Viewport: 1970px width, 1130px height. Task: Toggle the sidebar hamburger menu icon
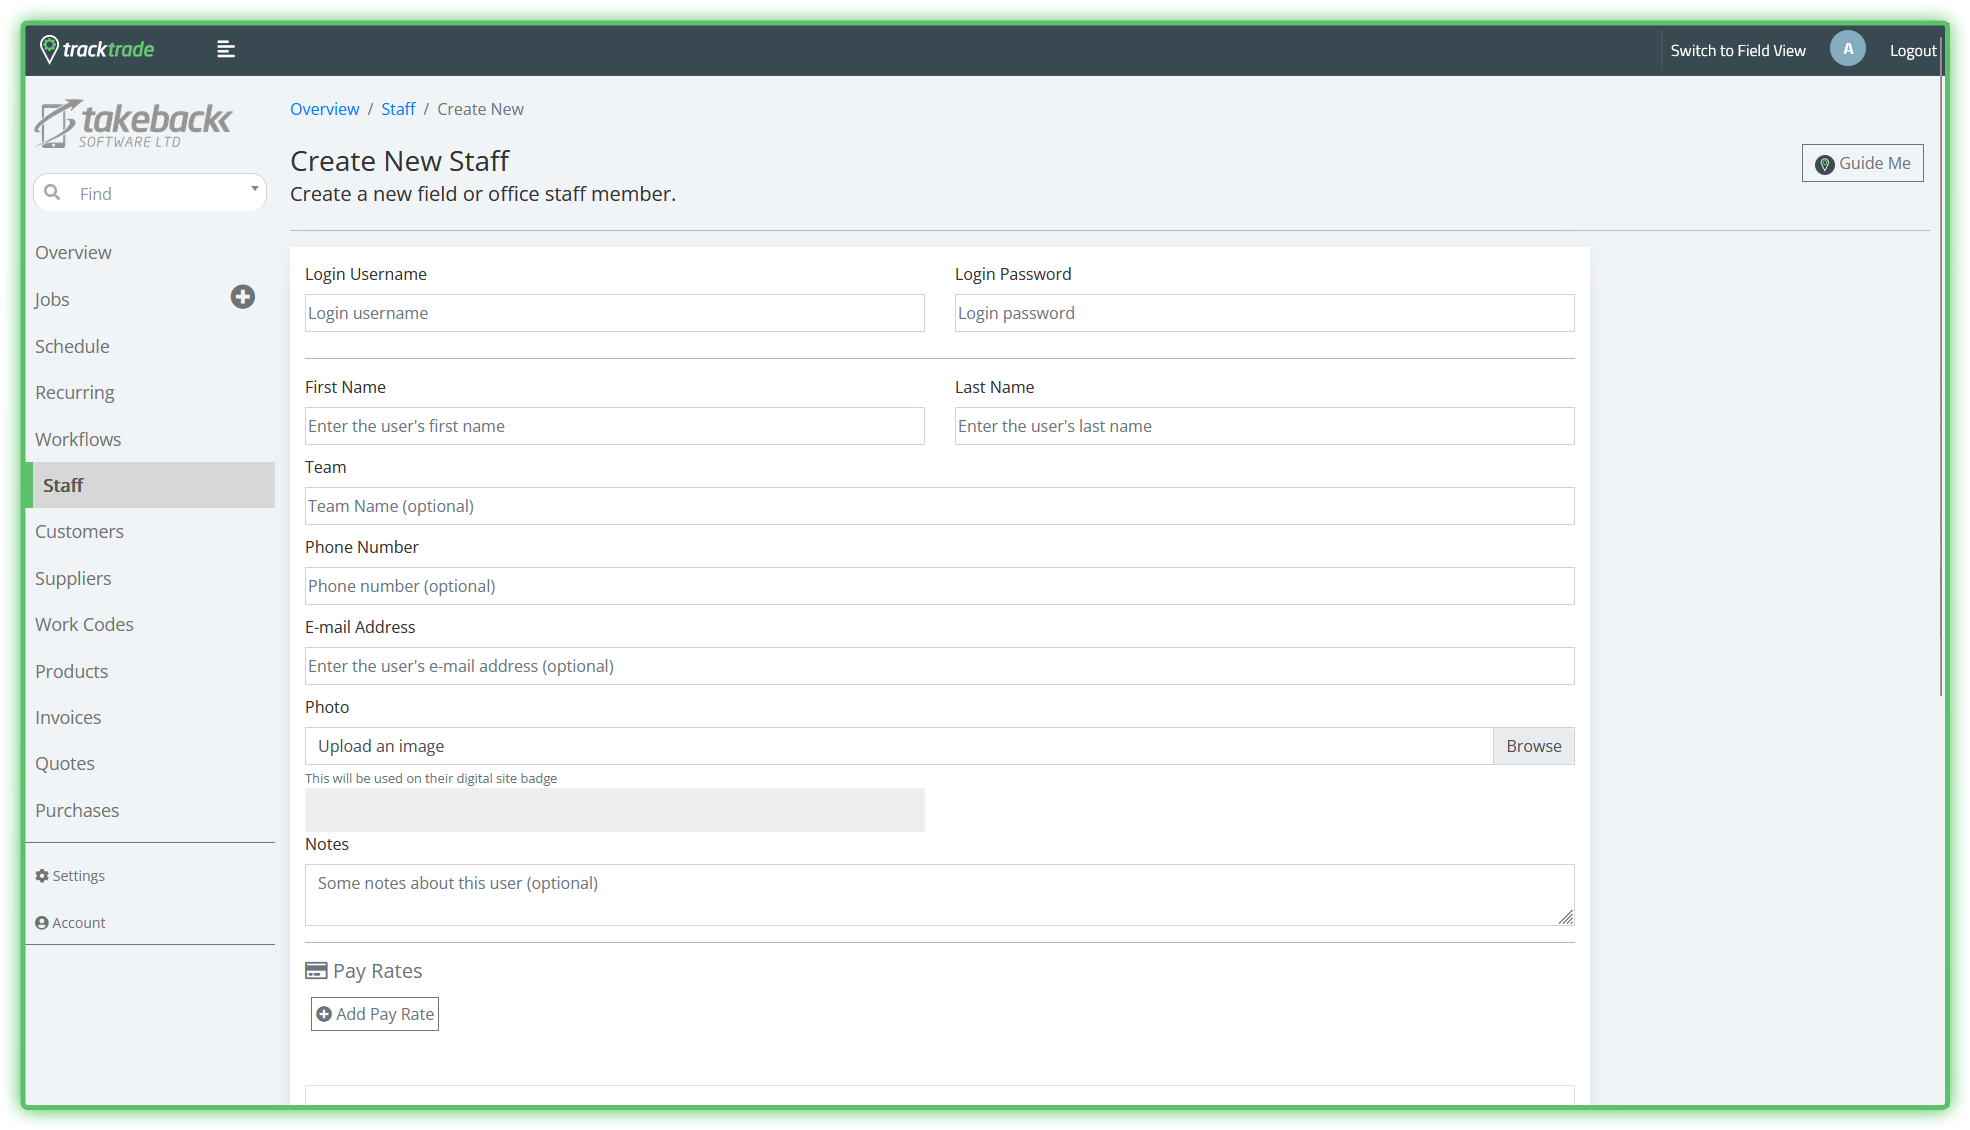coord(226,49)
